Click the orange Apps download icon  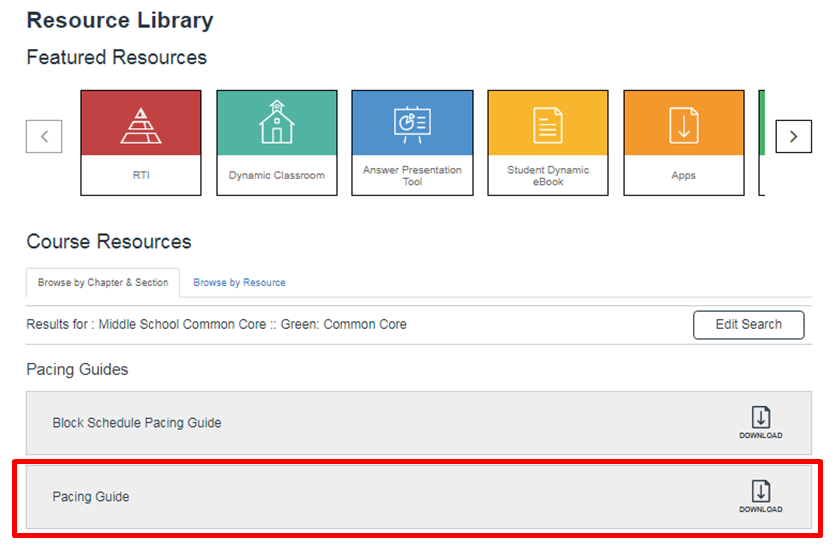[x=684, y=123]
